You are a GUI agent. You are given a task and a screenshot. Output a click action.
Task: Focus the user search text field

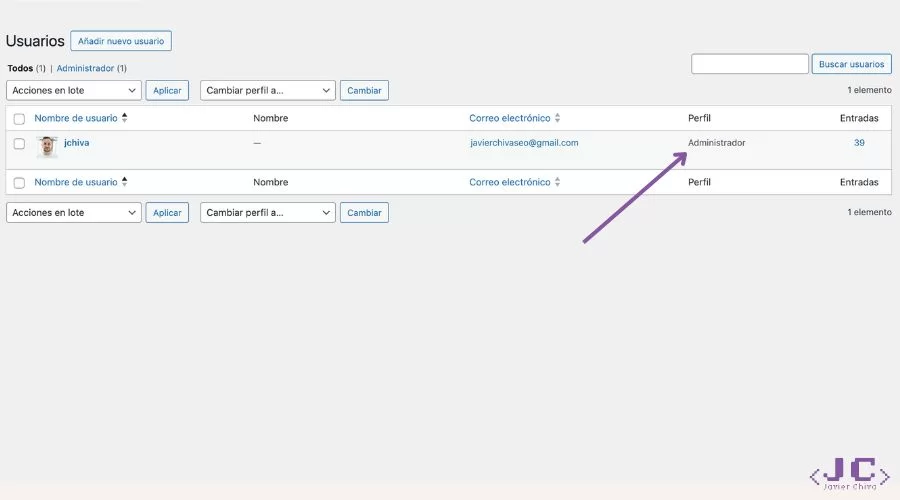point(749,64)
